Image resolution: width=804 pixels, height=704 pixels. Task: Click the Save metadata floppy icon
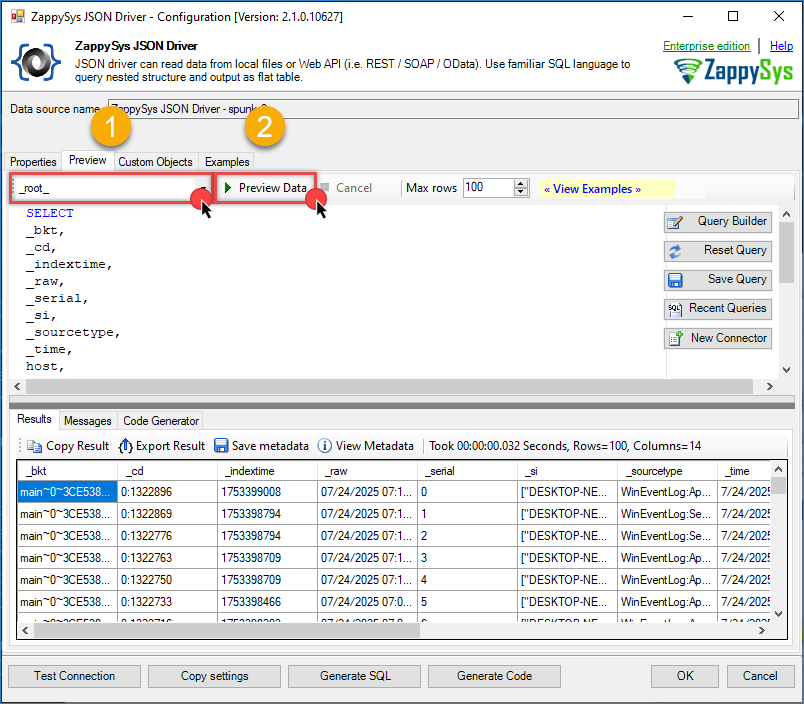click(221, 446)
